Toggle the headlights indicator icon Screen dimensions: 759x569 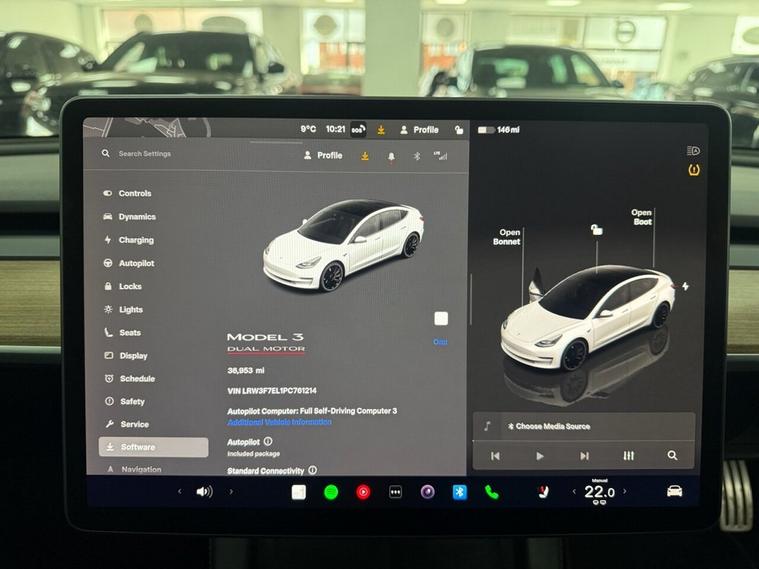tap(693, 151)
